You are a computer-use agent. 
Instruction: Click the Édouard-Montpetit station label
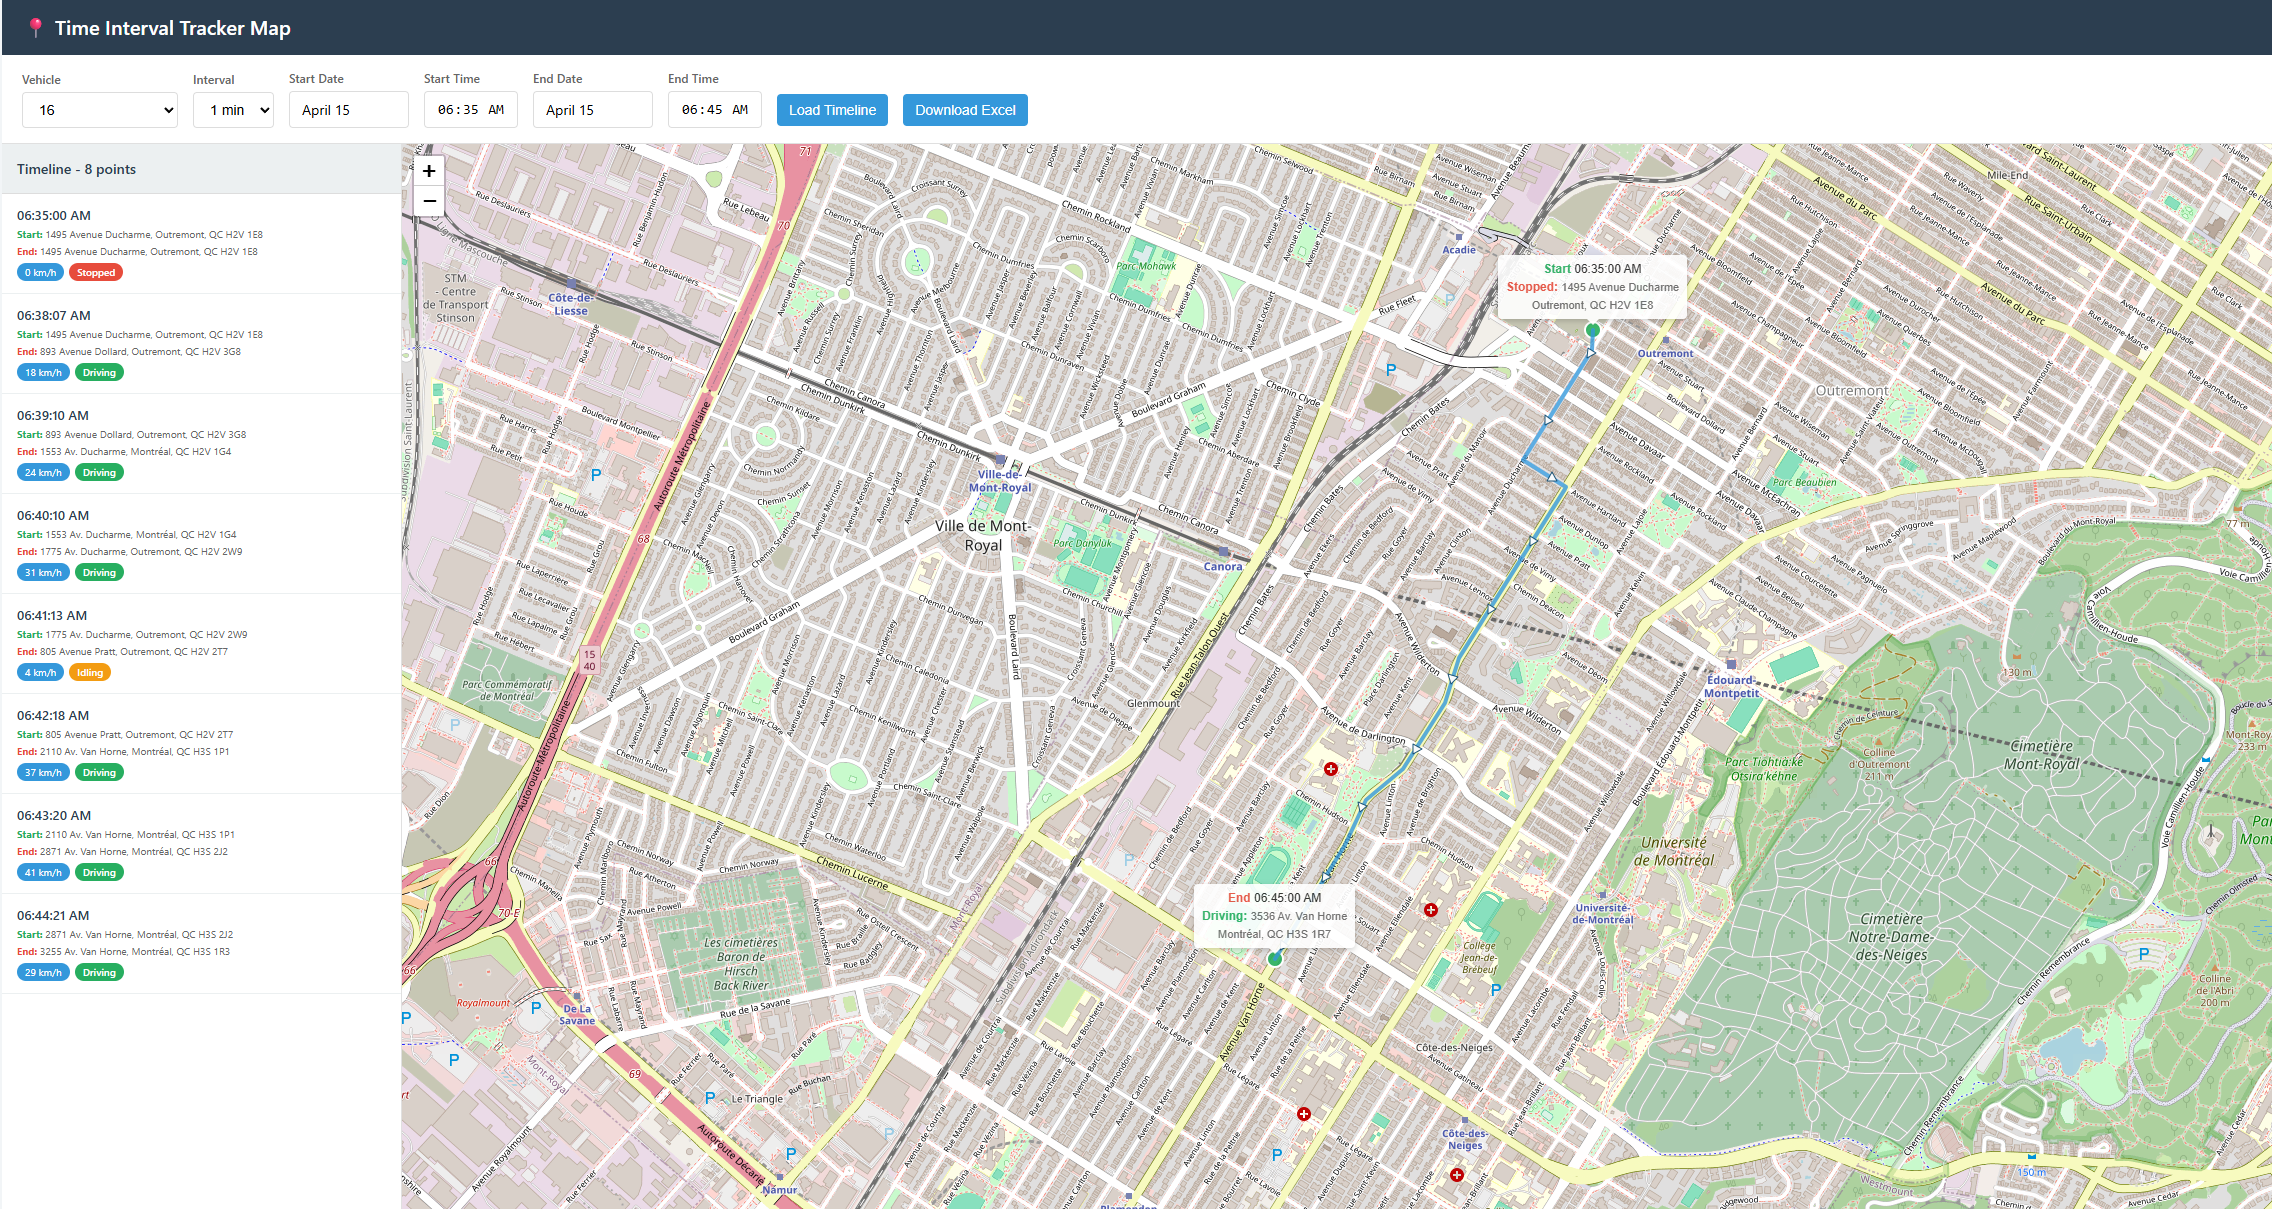coord(1731,686)
